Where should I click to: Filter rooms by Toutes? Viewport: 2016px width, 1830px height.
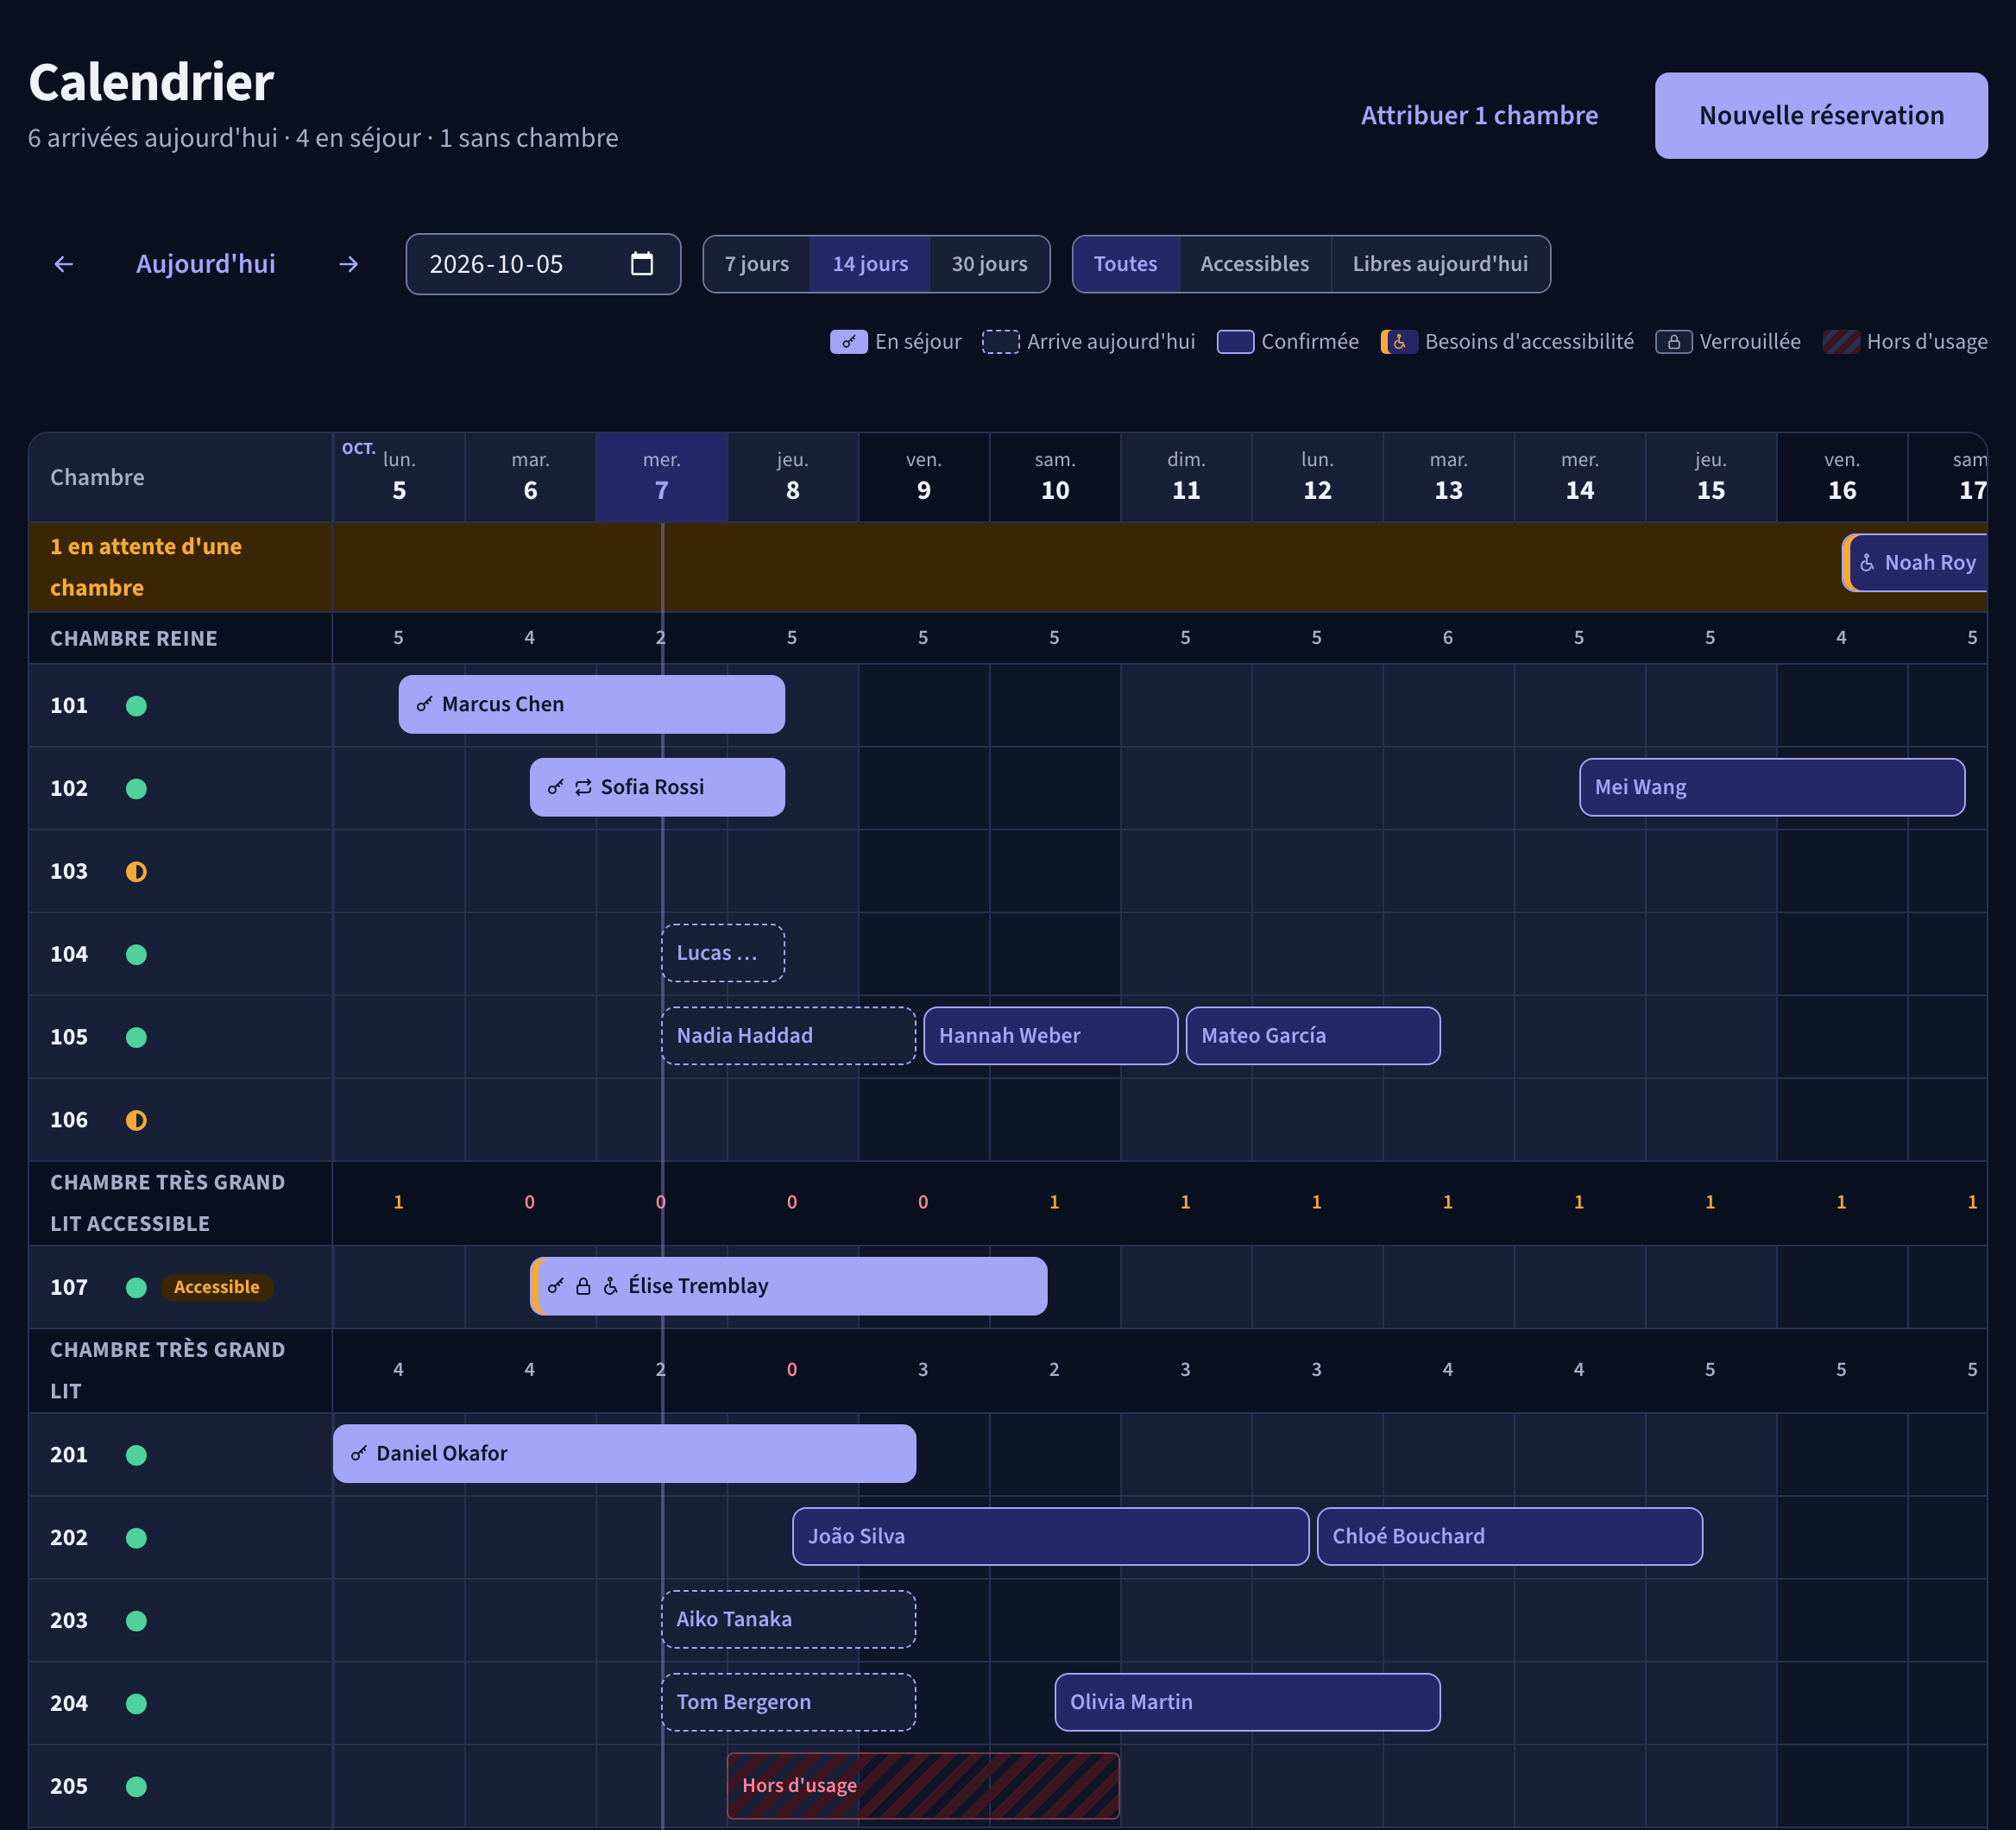tap(1126, 264)
